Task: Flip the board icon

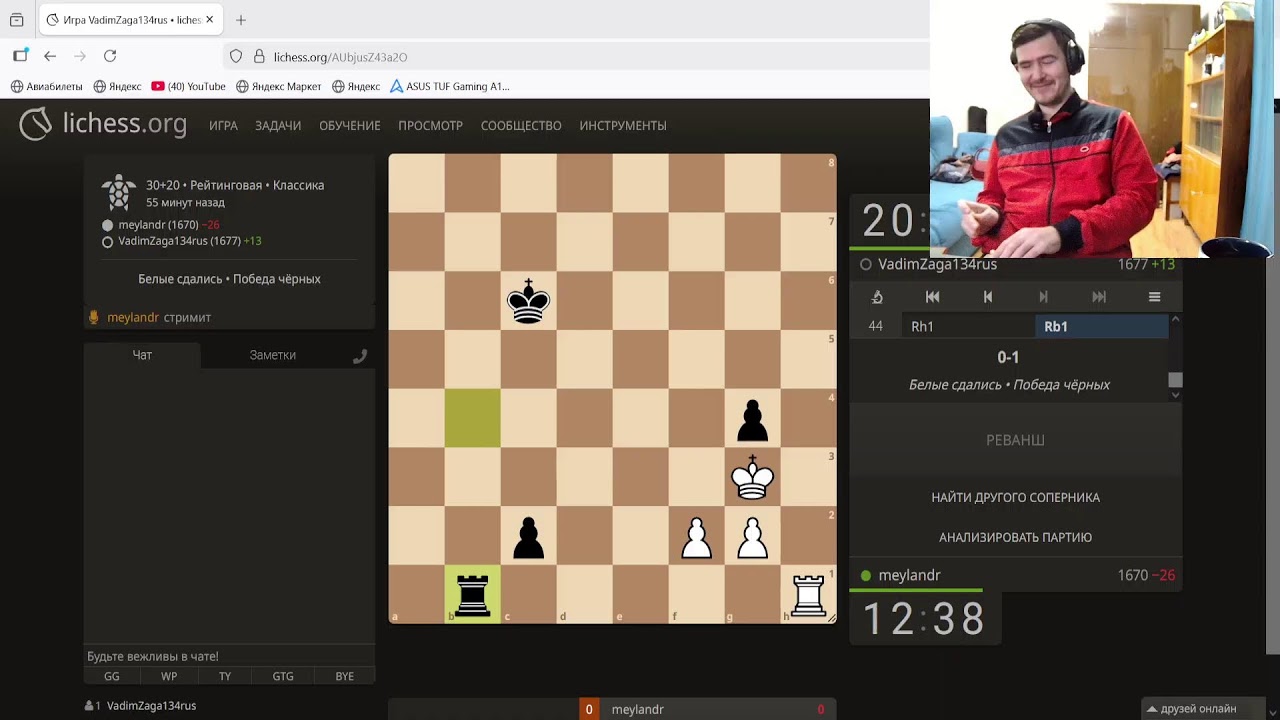Action: 877,297
